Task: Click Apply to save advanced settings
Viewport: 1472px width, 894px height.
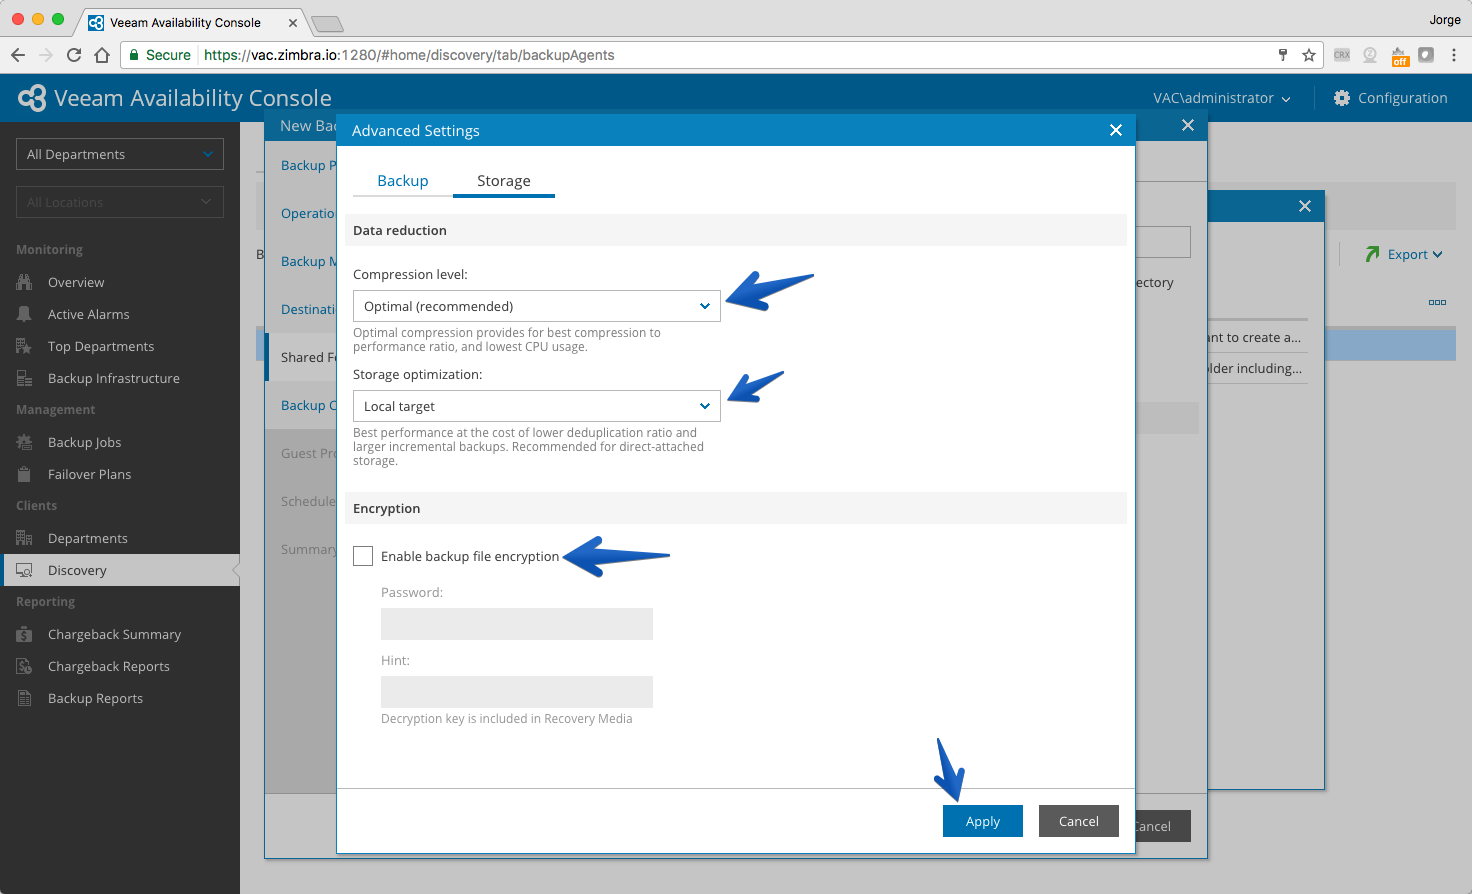Action: click(983, 821)
